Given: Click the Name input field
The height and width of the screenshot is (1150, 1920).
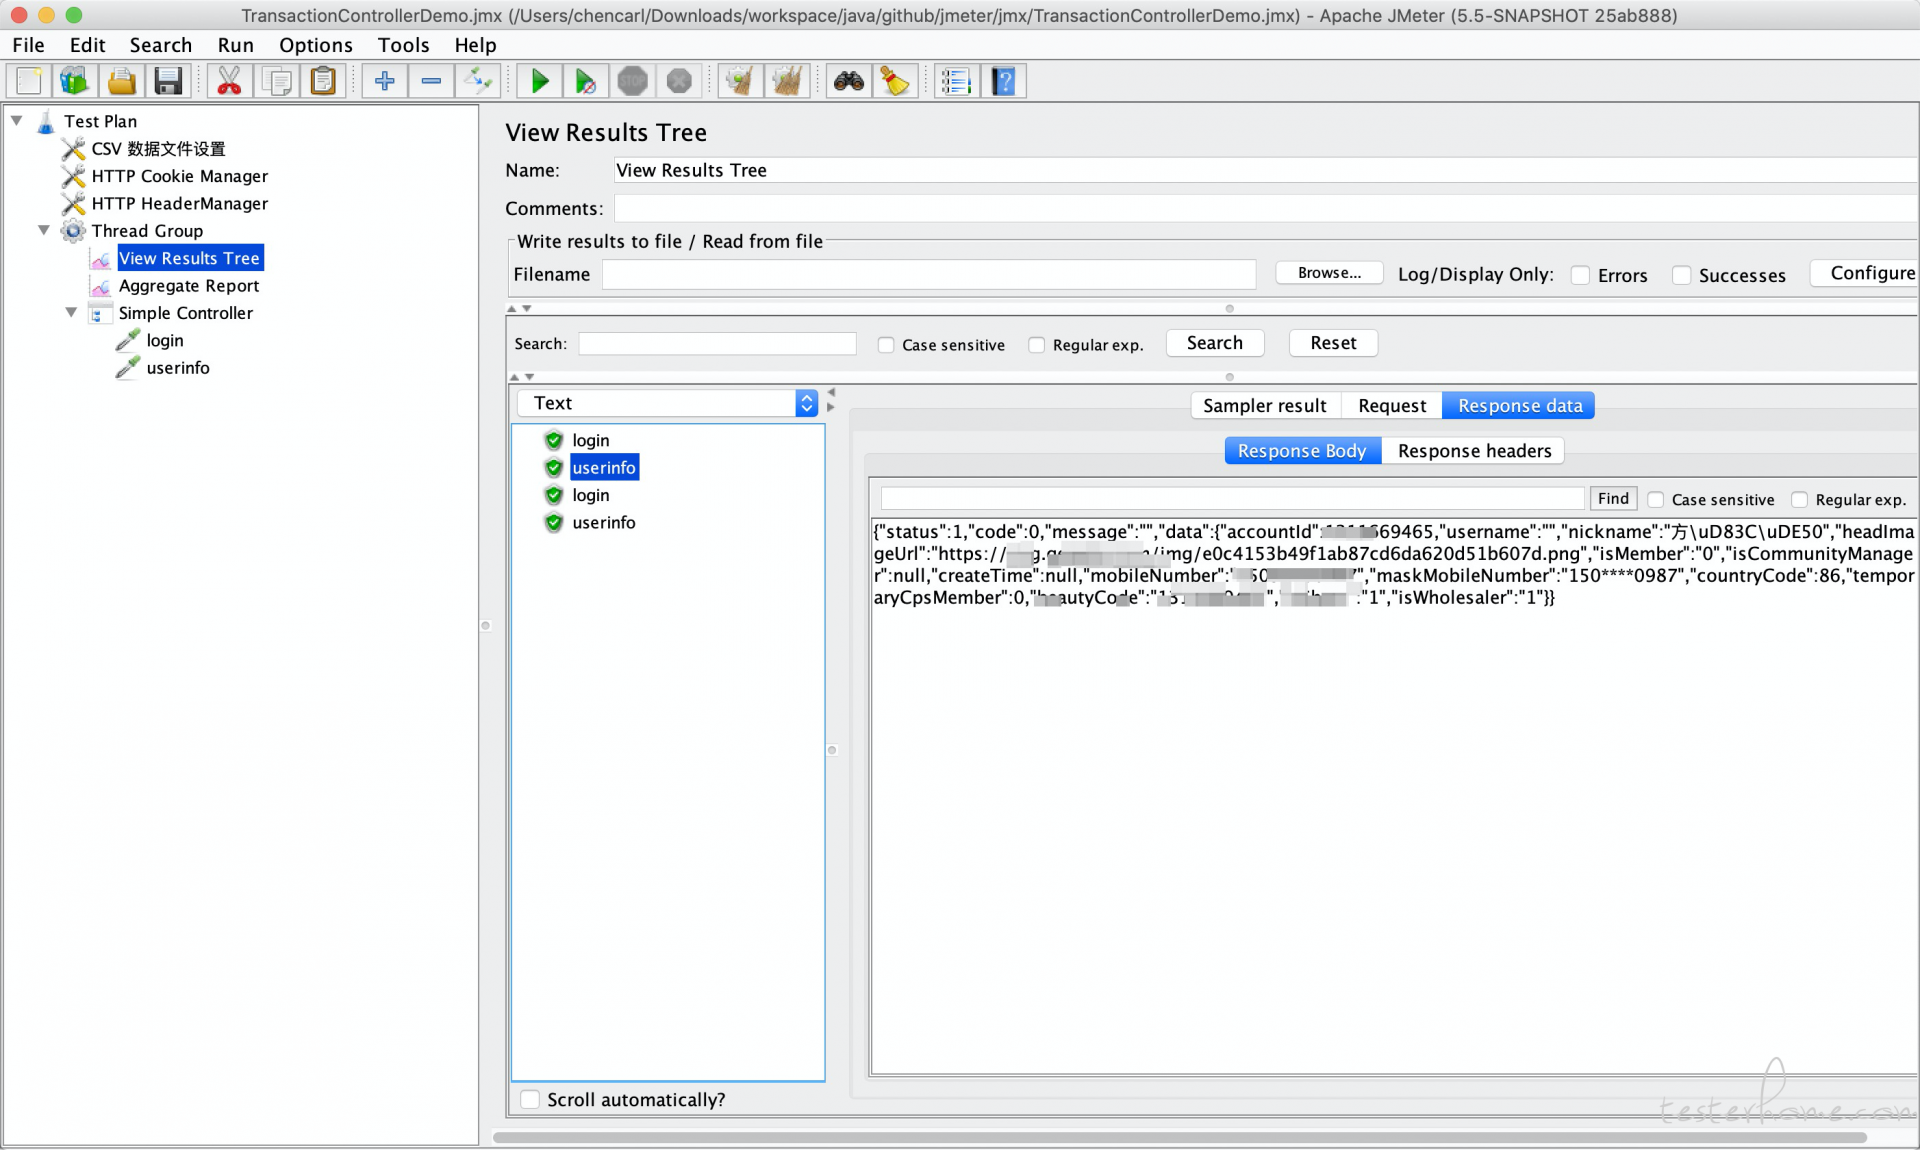Looking at the screenshot, I should pyautogui.click(x=1265, y=171).
